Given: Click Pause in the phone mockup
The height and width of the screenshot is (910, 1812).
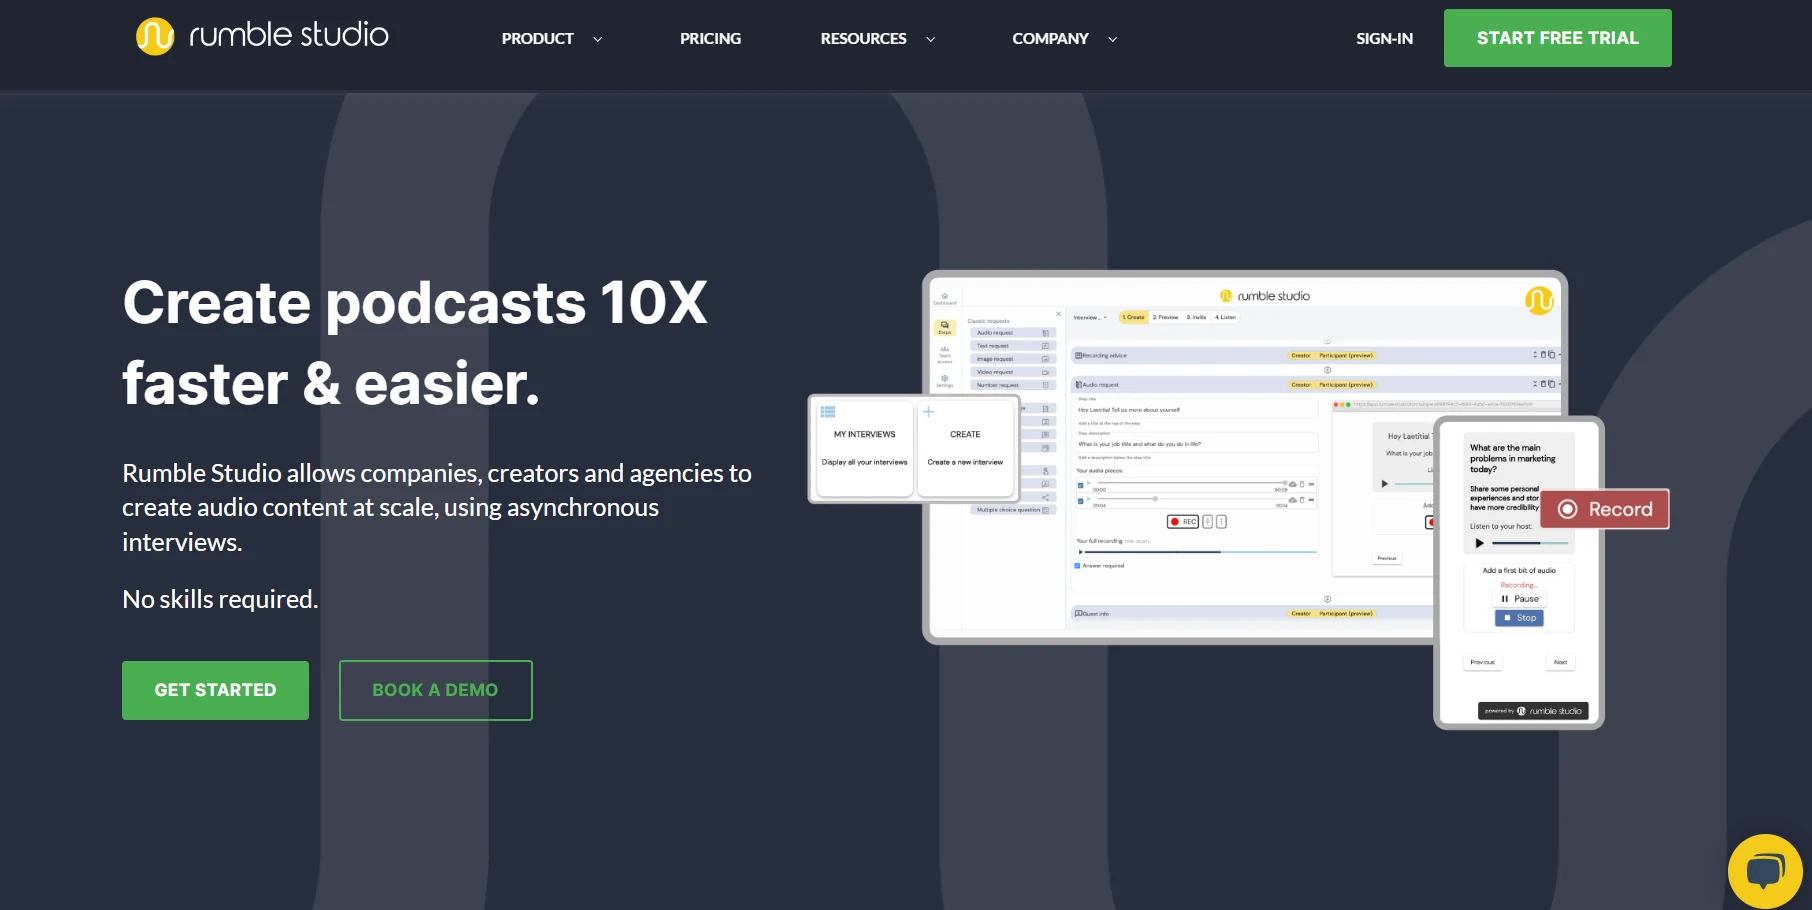Looking at the screenshot, I should coord(1519,599).
